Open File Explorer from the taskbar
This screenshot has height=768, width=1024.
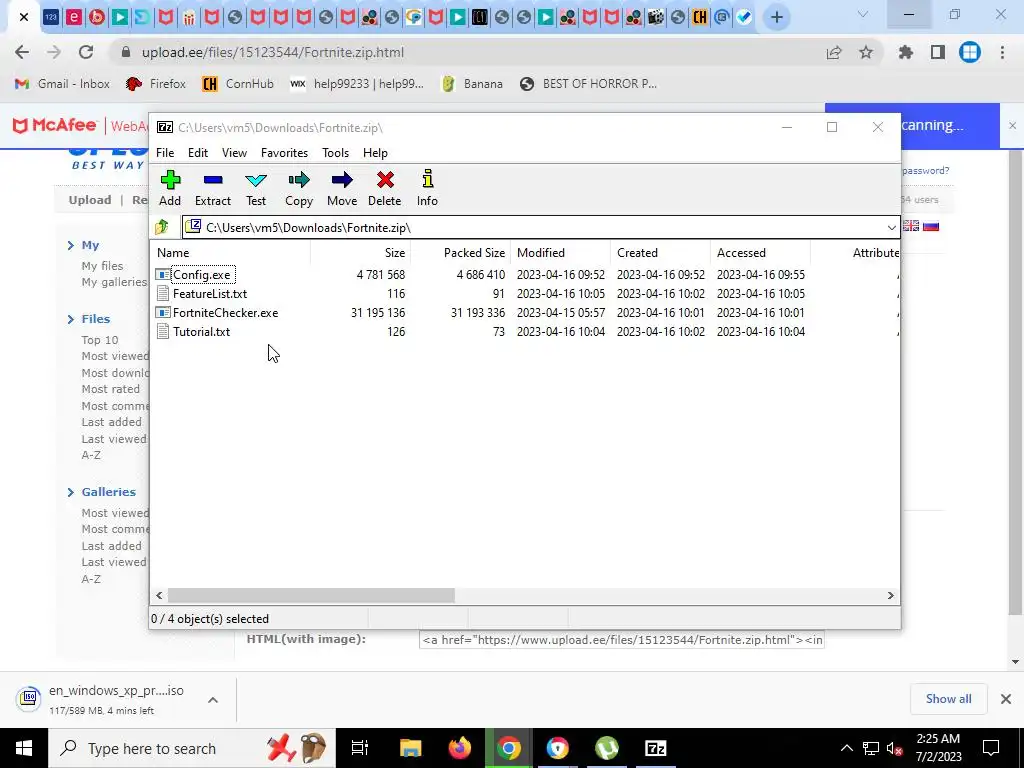411,748
